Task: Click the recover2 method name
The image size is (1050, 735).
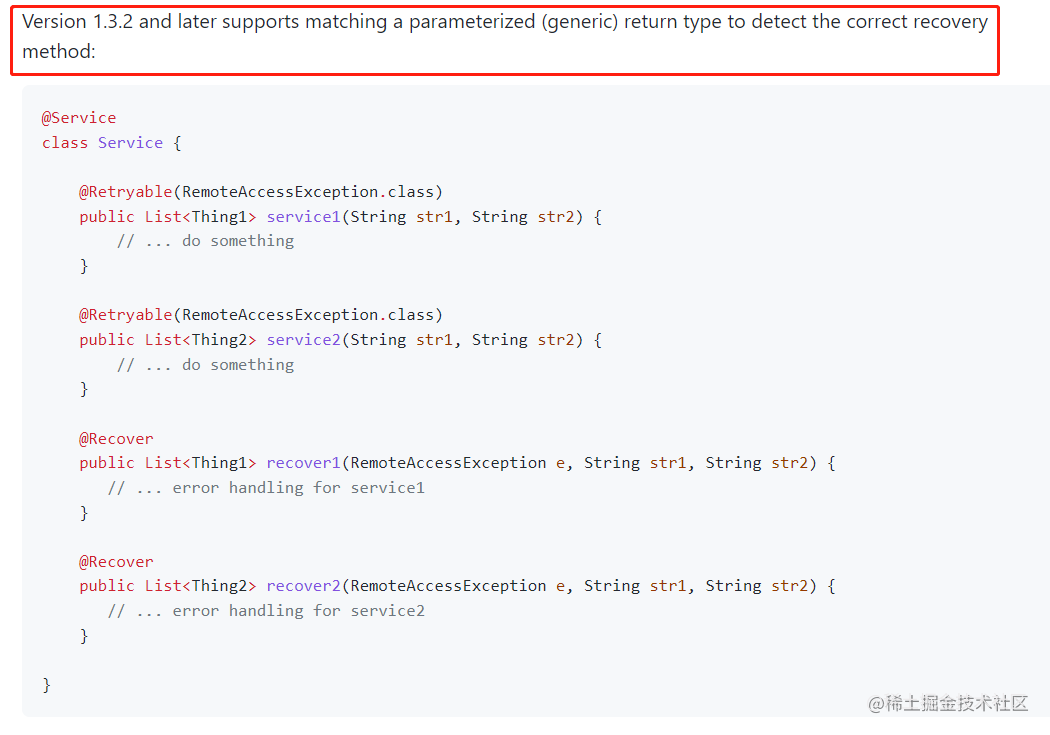Action: click(x=303, y=586)
